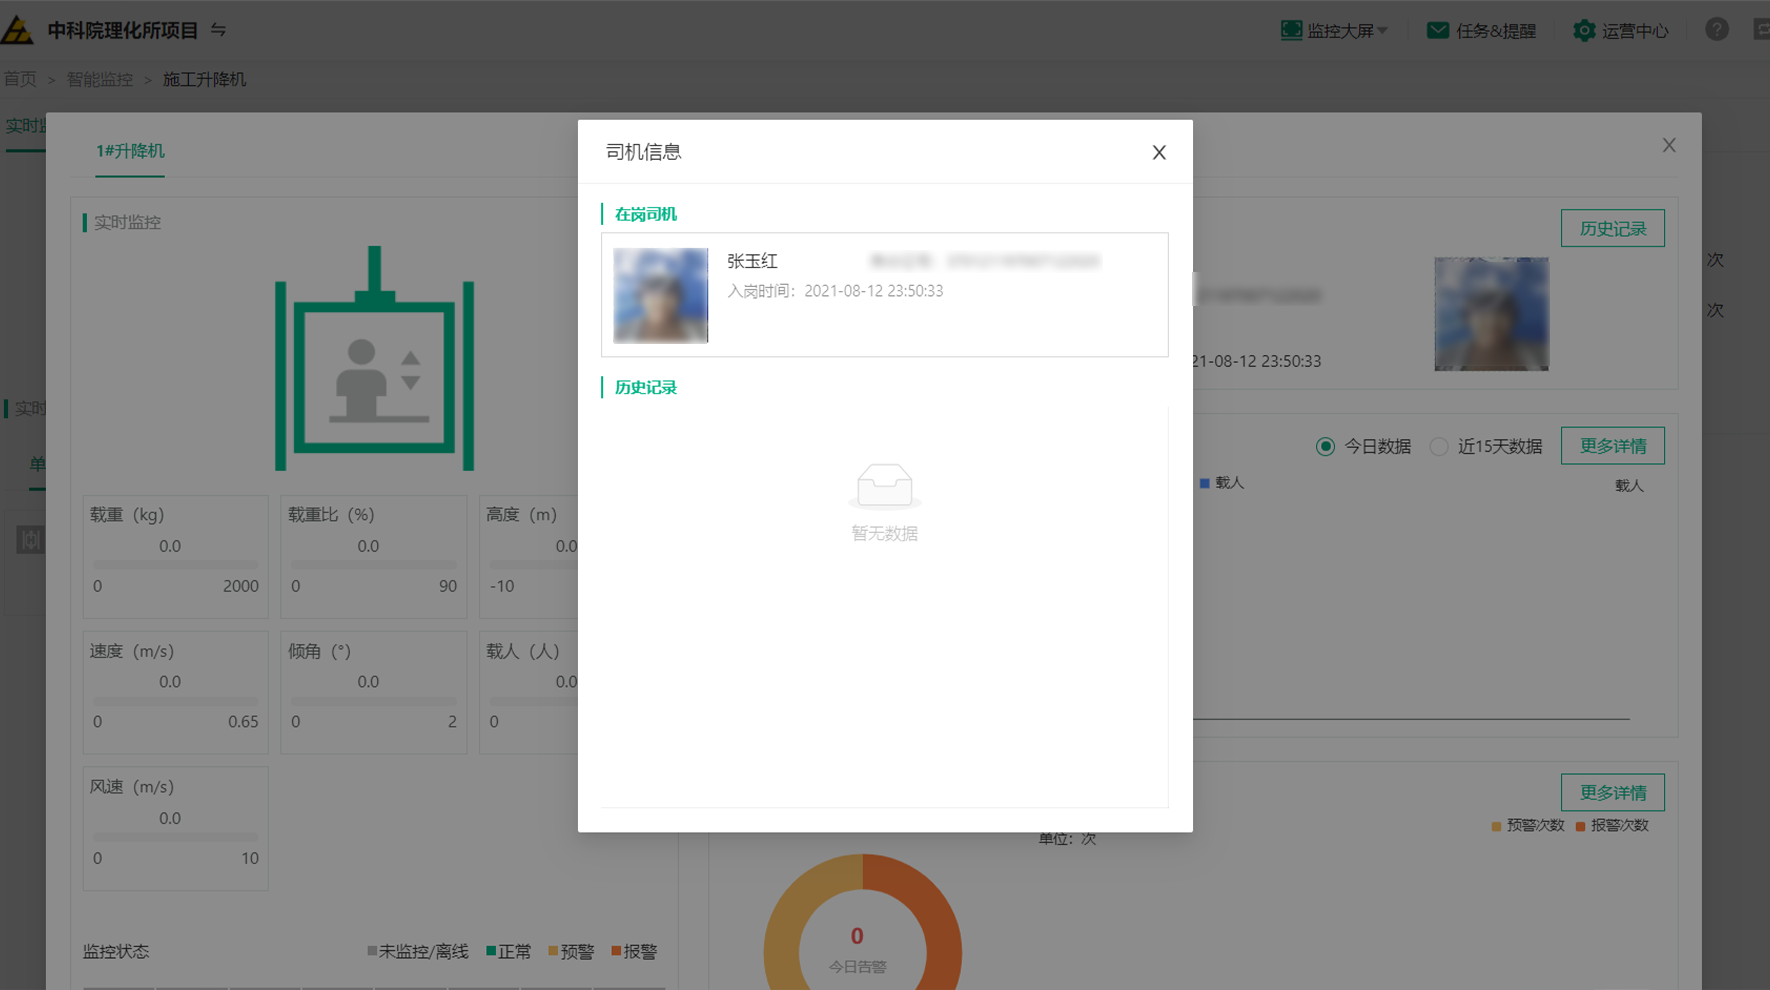Open 任务&提醒 envelope icon

[1437, 30]
